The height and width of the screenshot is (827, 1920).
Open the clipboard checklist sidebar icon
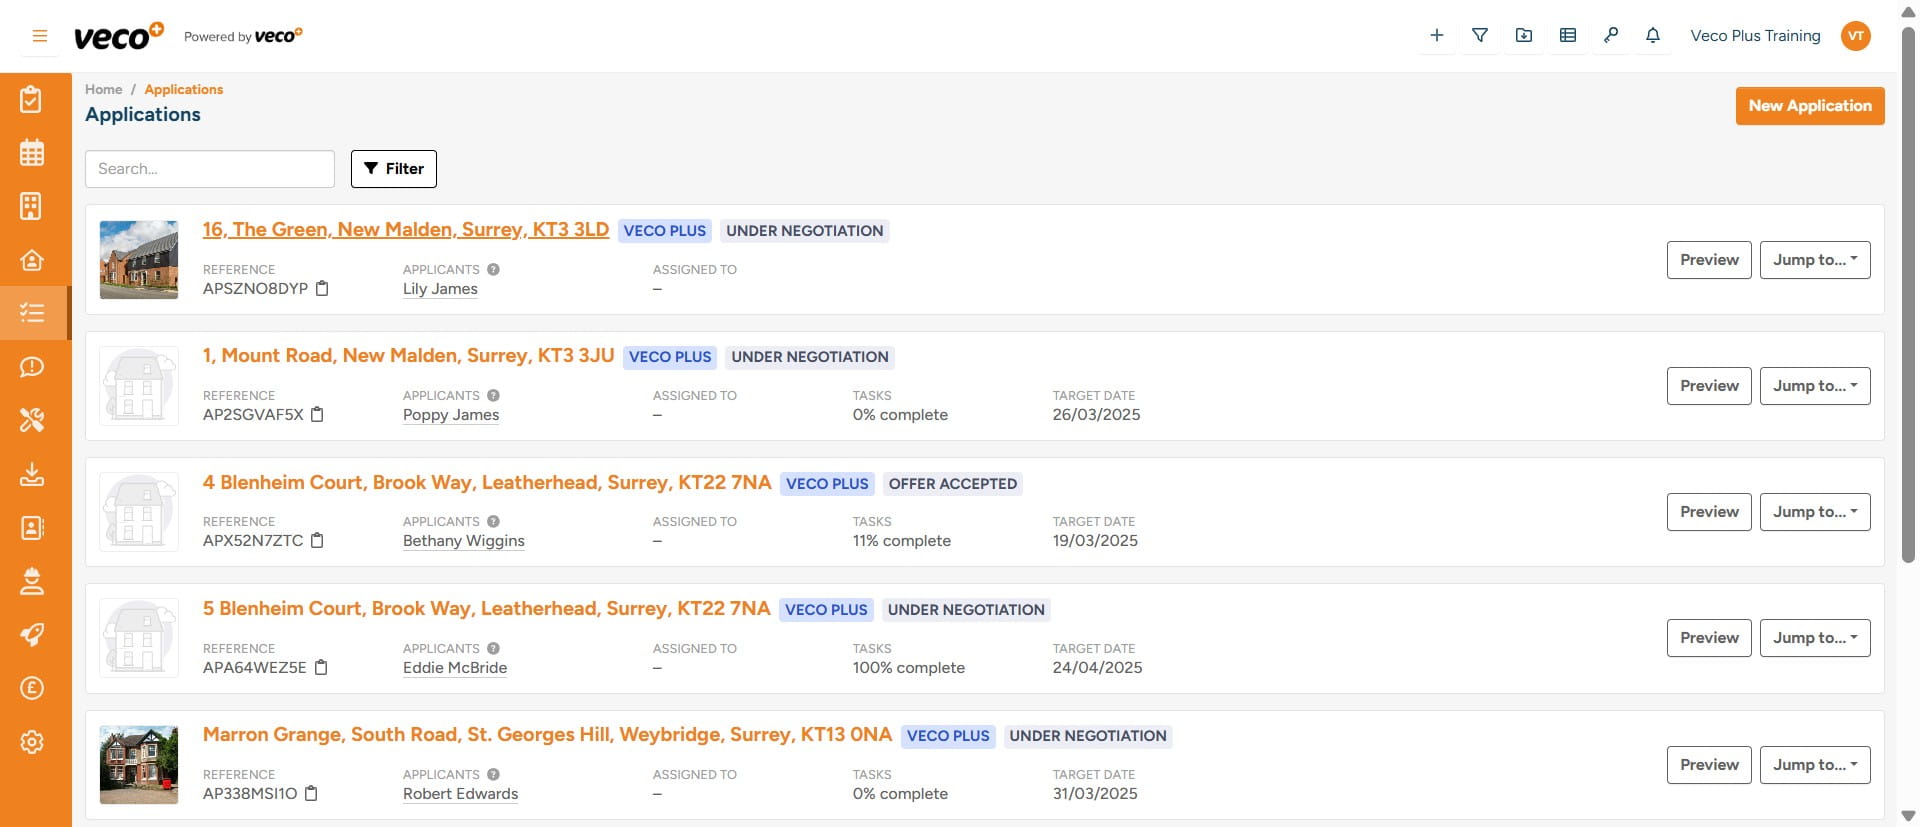[x=32, y=99]
